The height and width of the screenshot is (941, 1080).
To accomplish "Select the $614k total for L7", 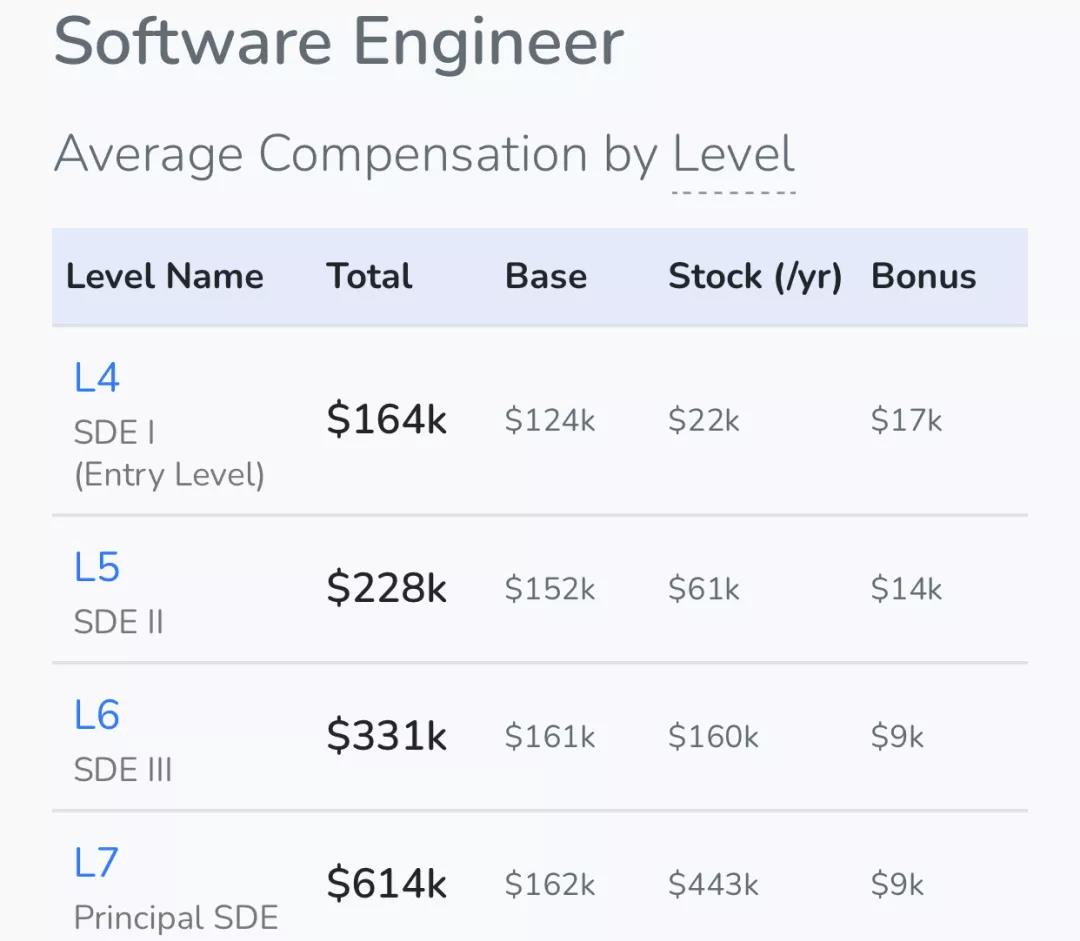I will click(386, 884).
